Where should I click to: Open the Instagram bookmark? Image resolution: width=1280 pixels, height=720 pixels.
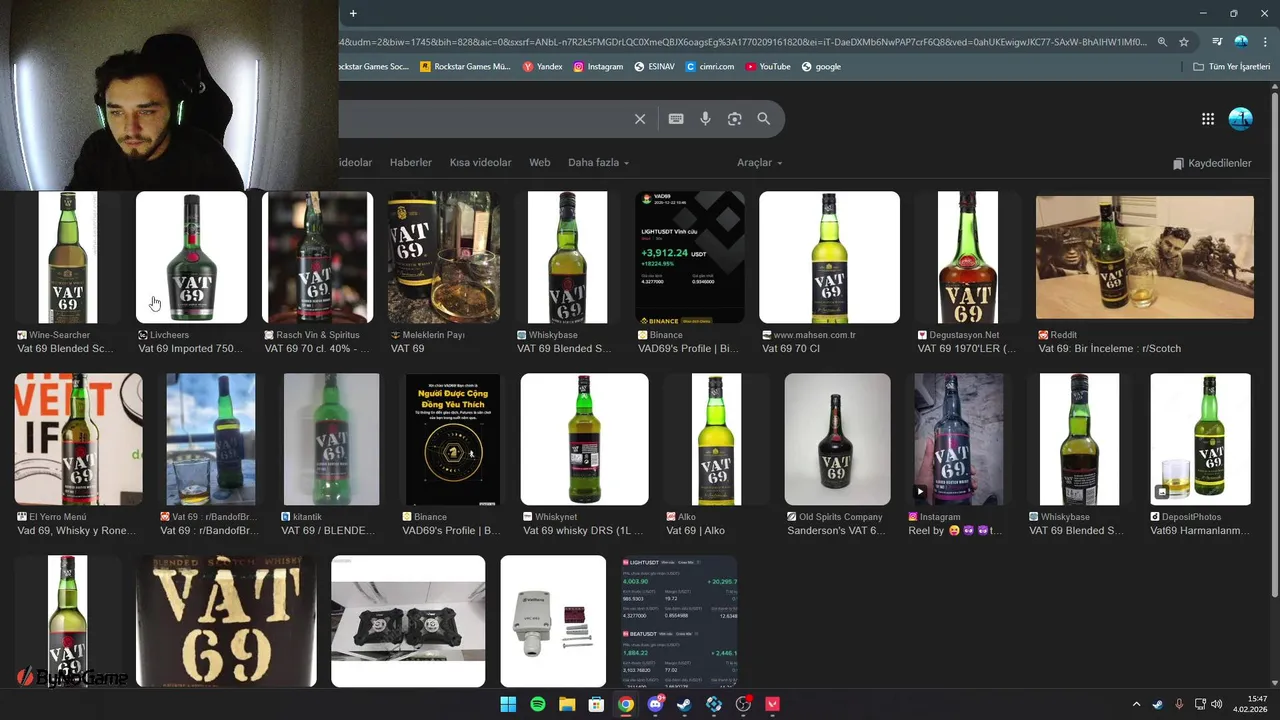click(x=598, y=67)
